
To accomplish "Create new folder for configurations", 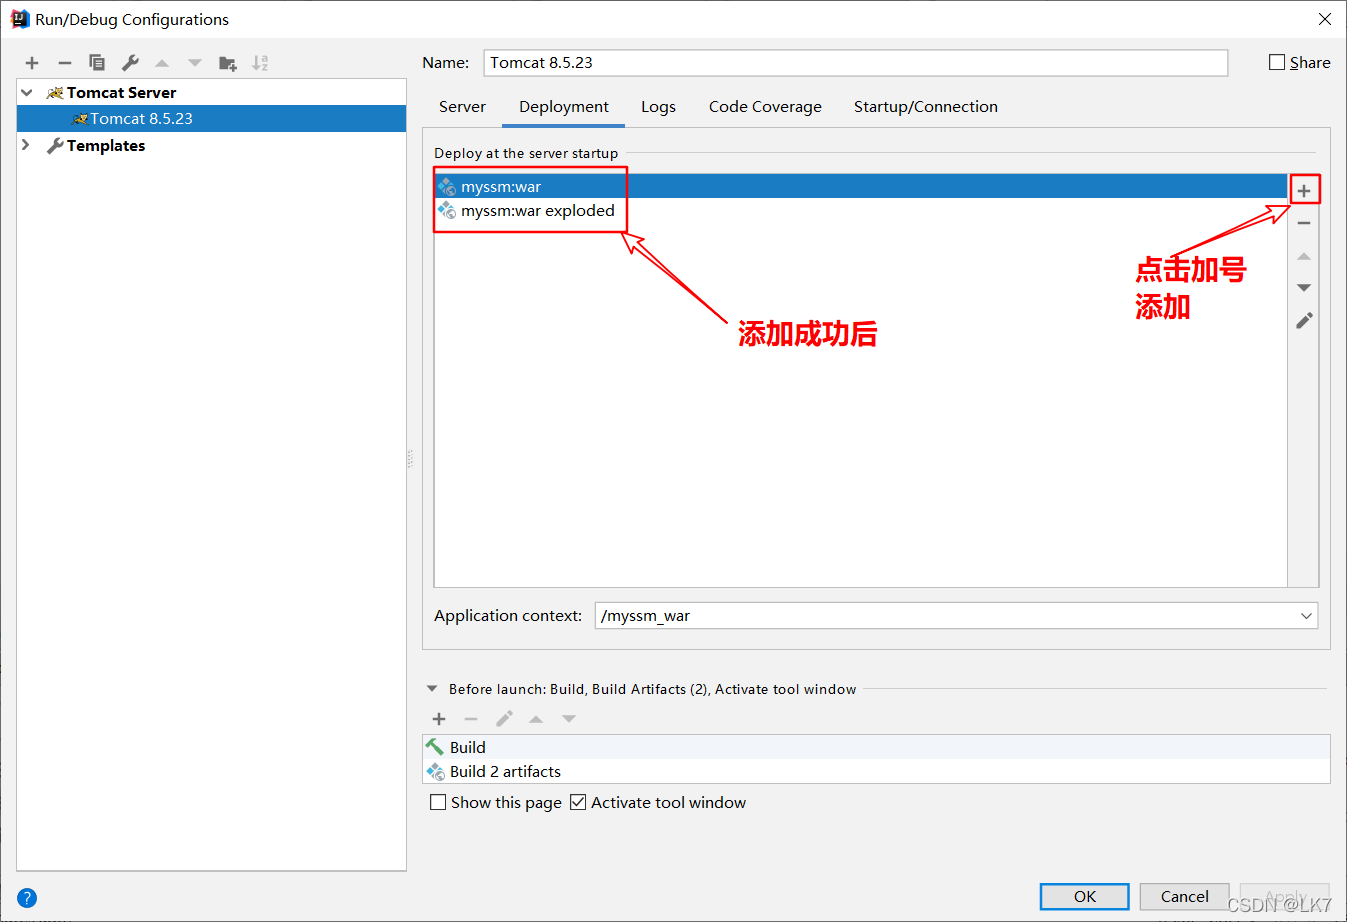I will [227, 62].
